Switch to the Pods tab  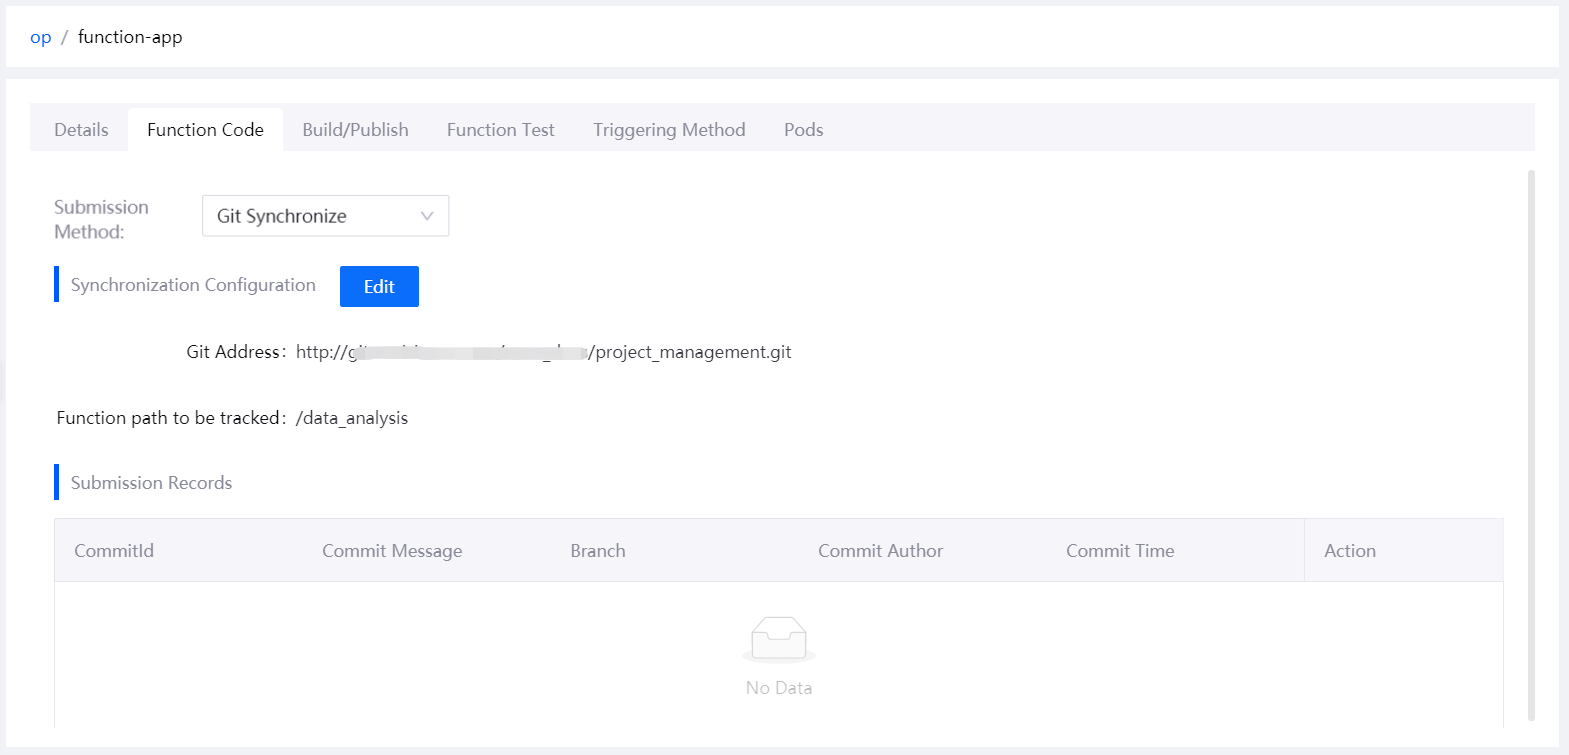803,130
